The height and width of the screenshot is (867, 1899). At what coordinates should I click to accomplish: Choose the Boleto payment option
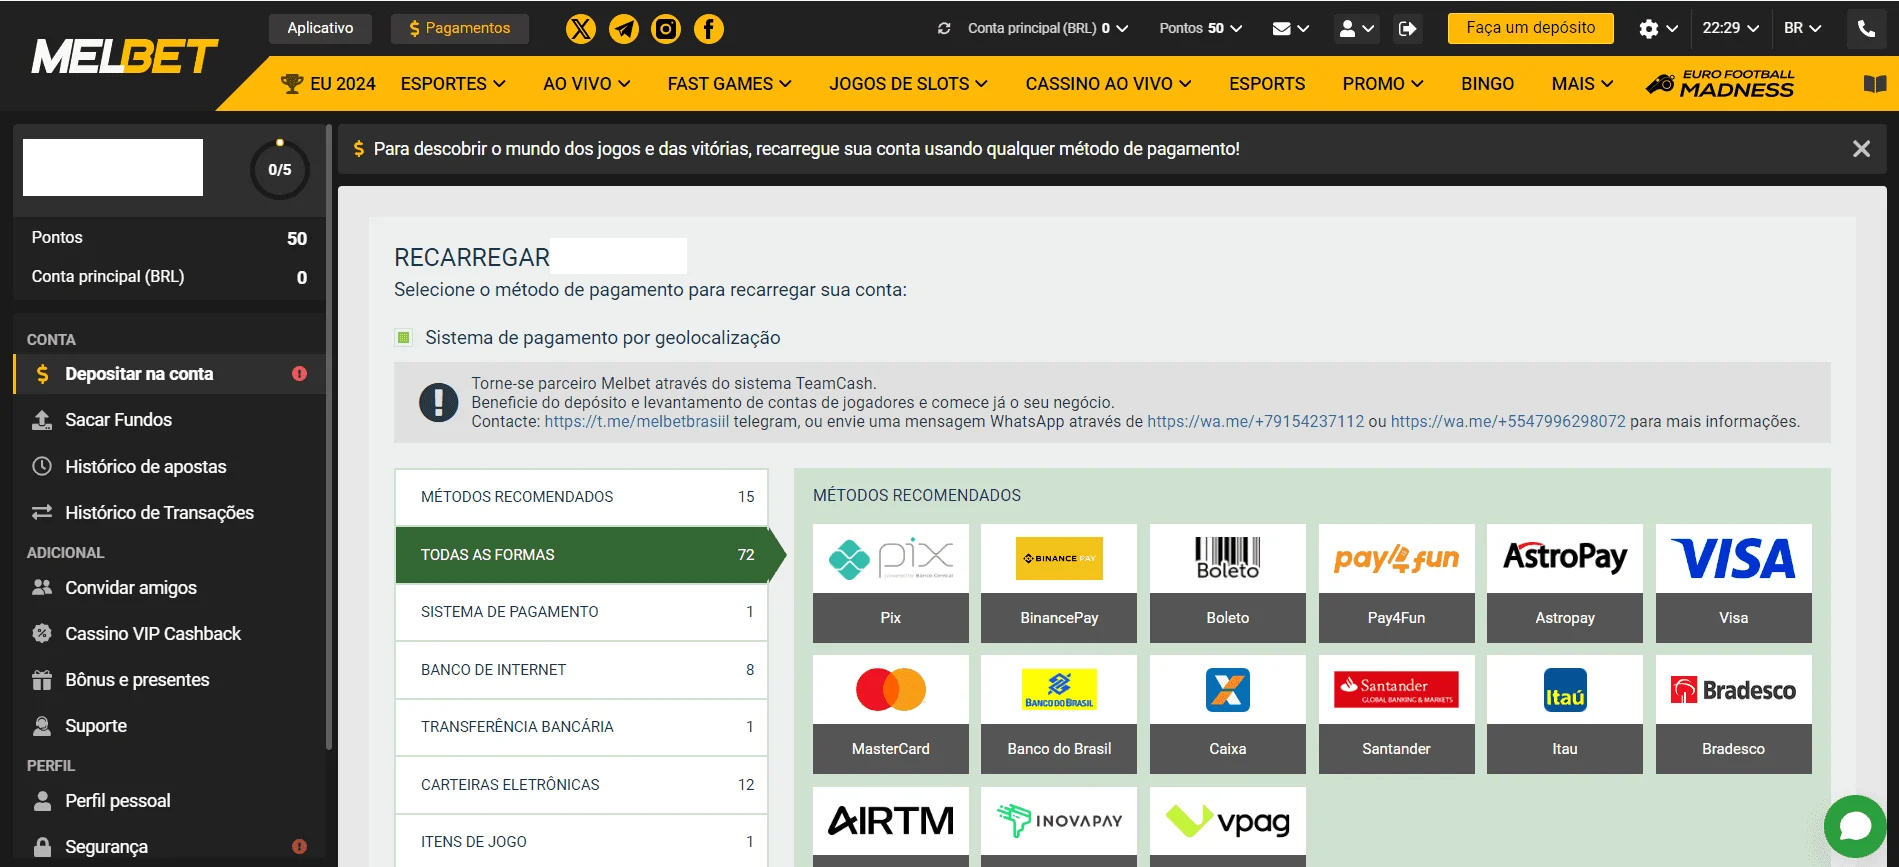(1228, 583)
